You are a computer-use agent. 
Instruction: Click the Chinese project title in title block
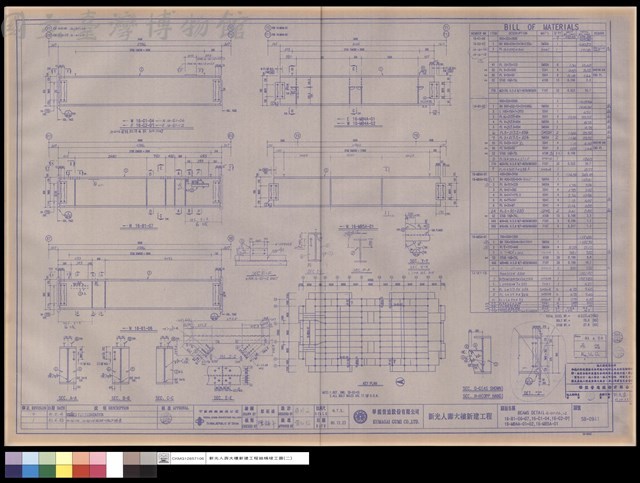point(460,417)
